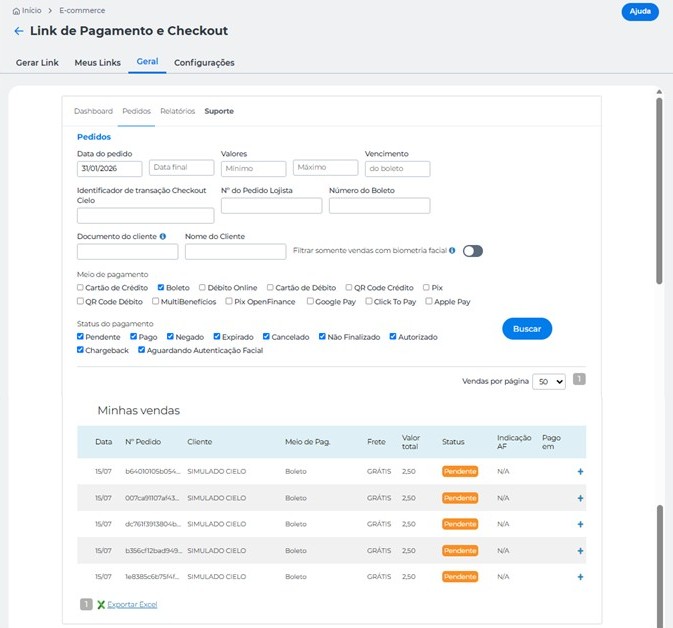673x628 pixels.
Task: Open Vendas por página dropdown
Action: pos(549,381)
